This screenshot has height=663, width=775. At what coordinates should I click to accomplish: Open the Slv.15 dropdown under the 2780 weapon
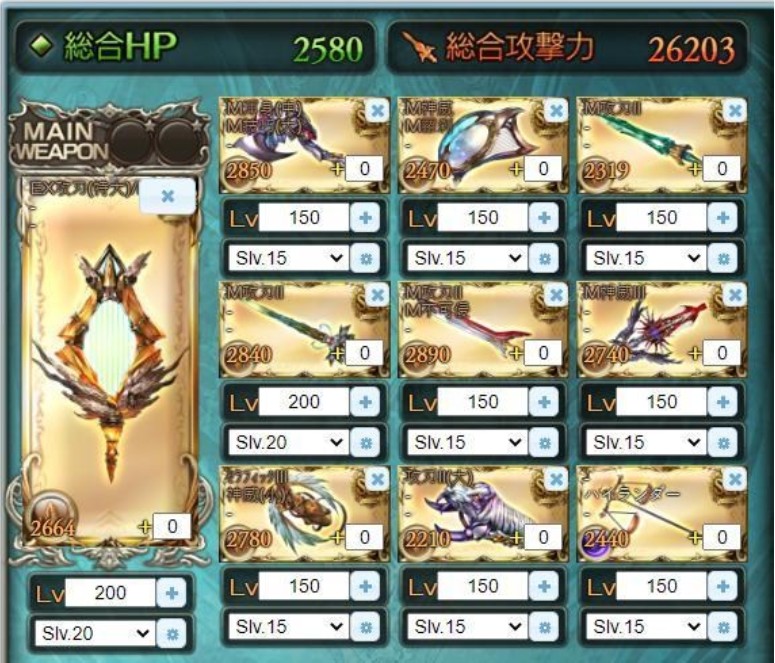(x=288, y=627)
